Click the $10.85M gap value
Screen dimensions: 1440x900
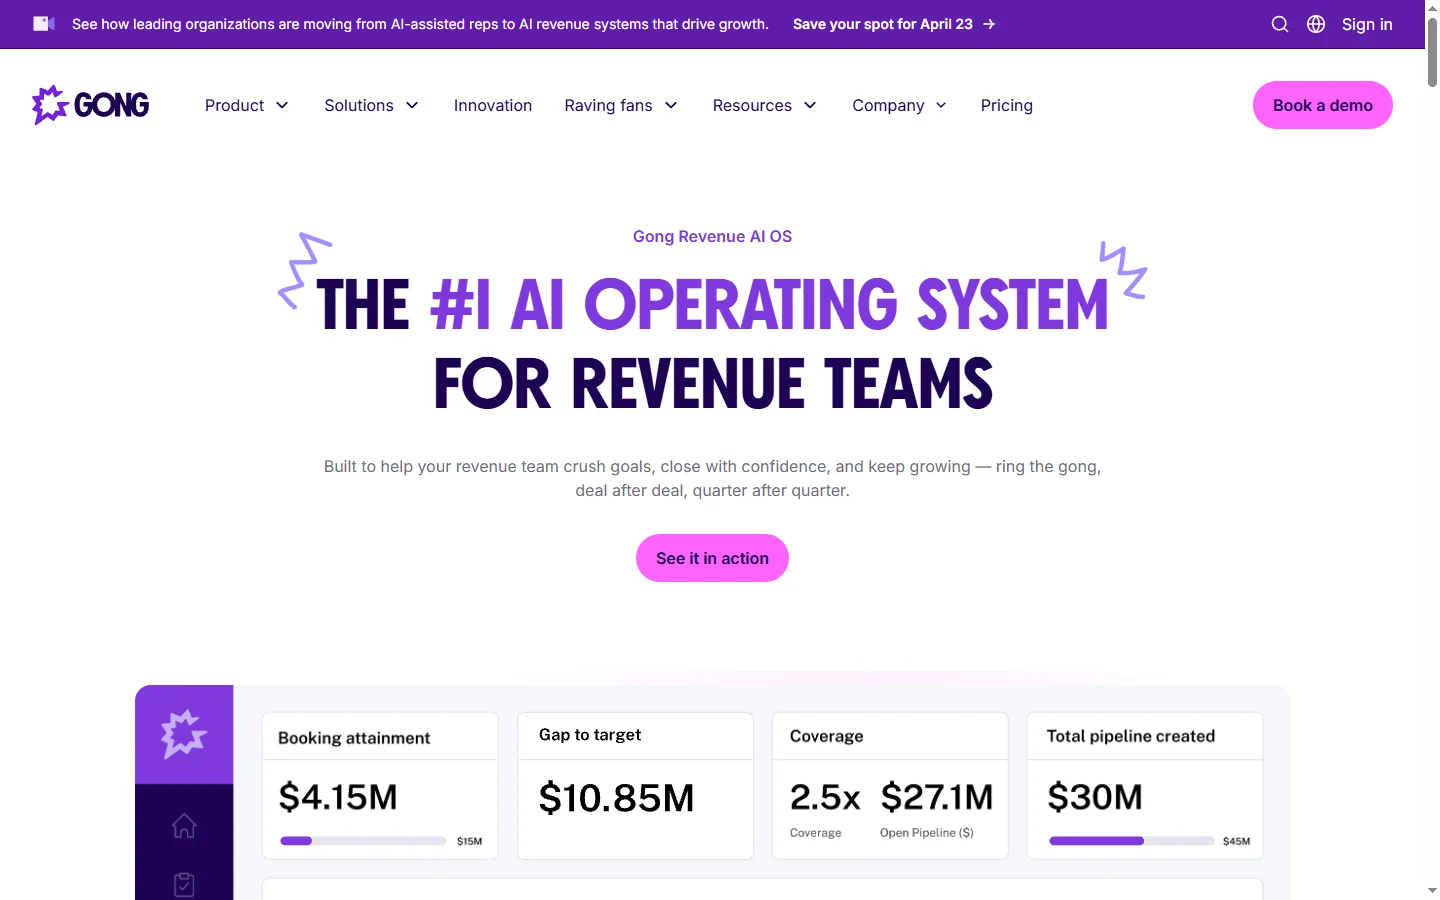coord(616,798)
